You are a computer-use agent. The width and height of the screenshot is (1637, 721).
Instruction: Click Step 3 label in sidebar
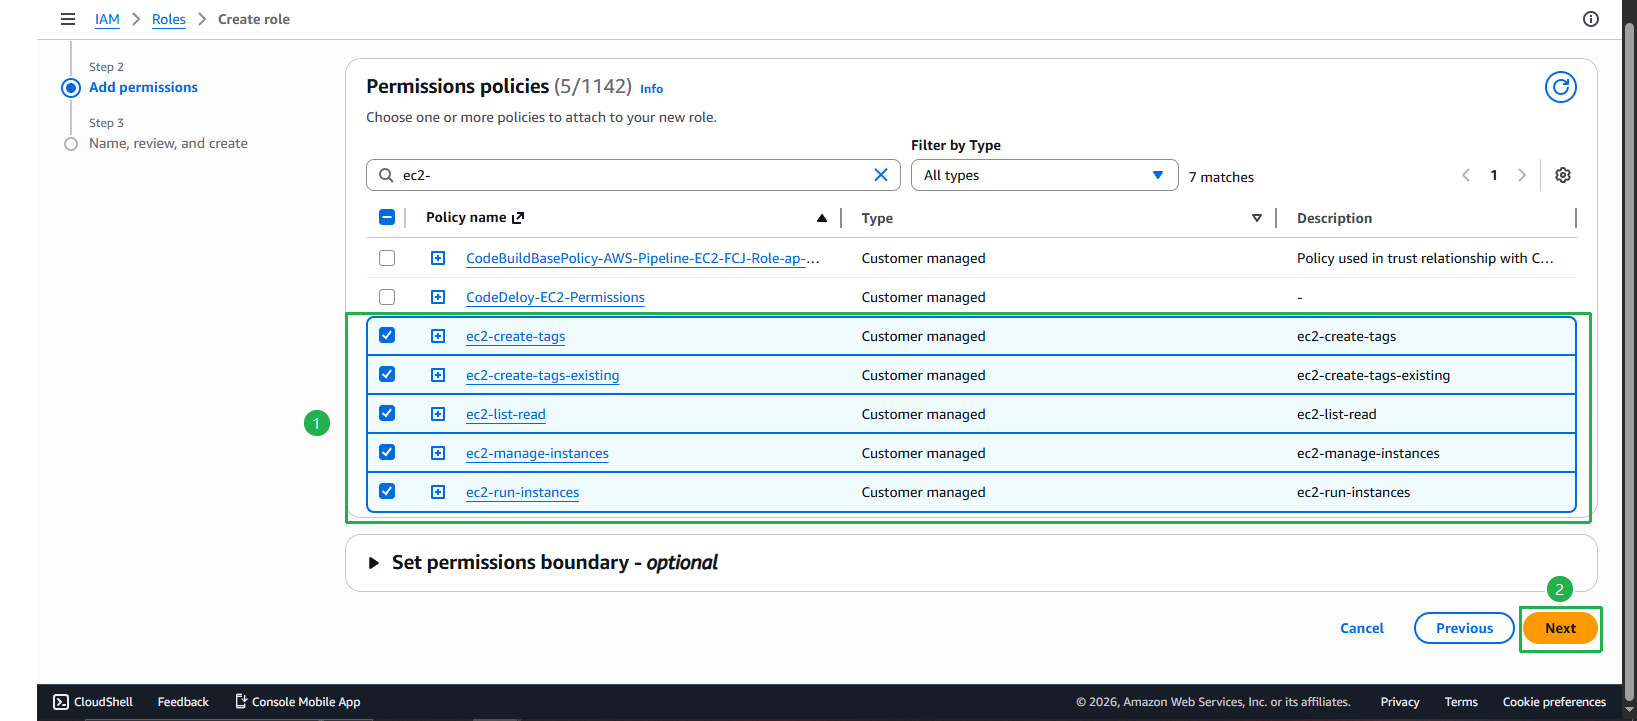(x=106, y=123)
